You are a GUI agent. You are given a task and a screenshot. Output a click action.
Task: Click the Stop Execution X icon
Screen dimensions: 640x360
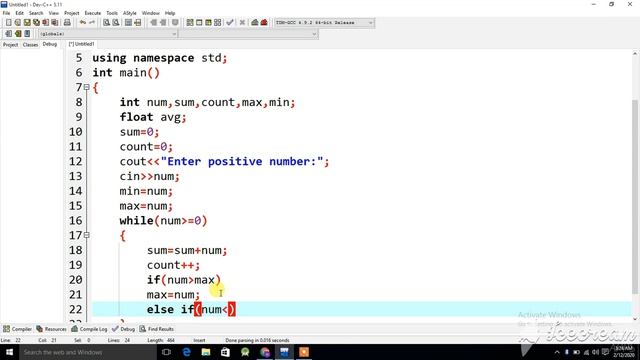click(x=242, y=22)
